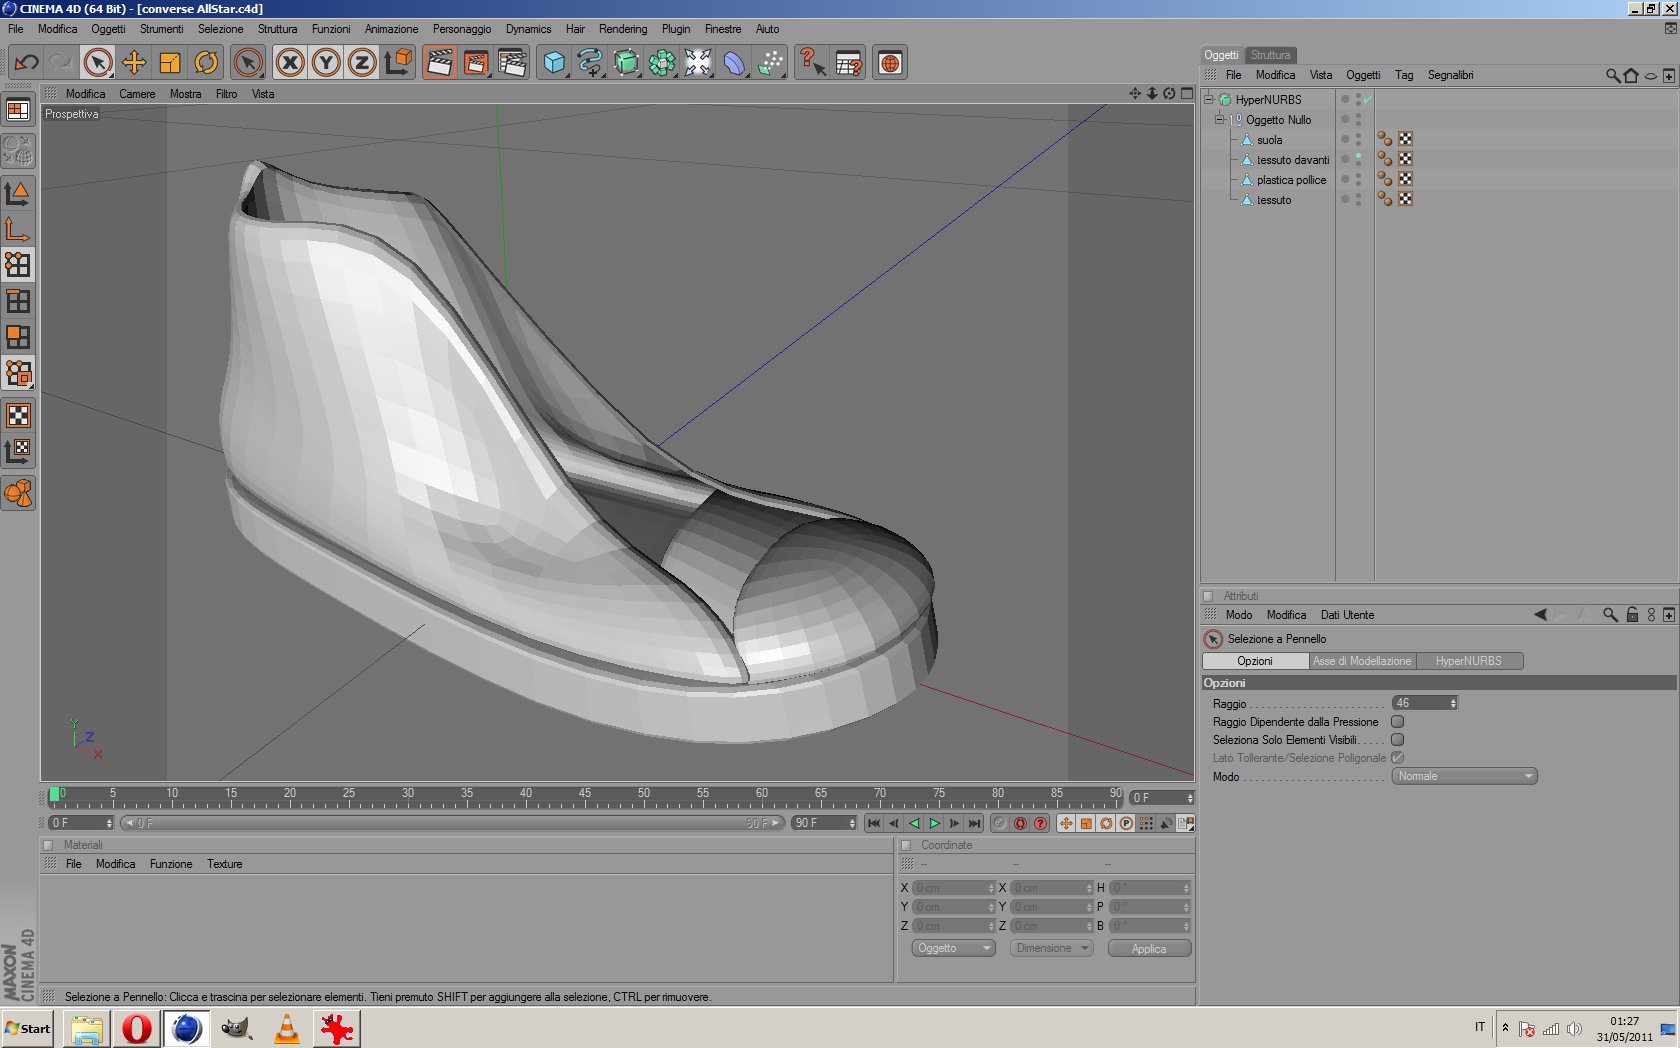
Task: Click the Raggio value field
Action: coord(1420,703)
